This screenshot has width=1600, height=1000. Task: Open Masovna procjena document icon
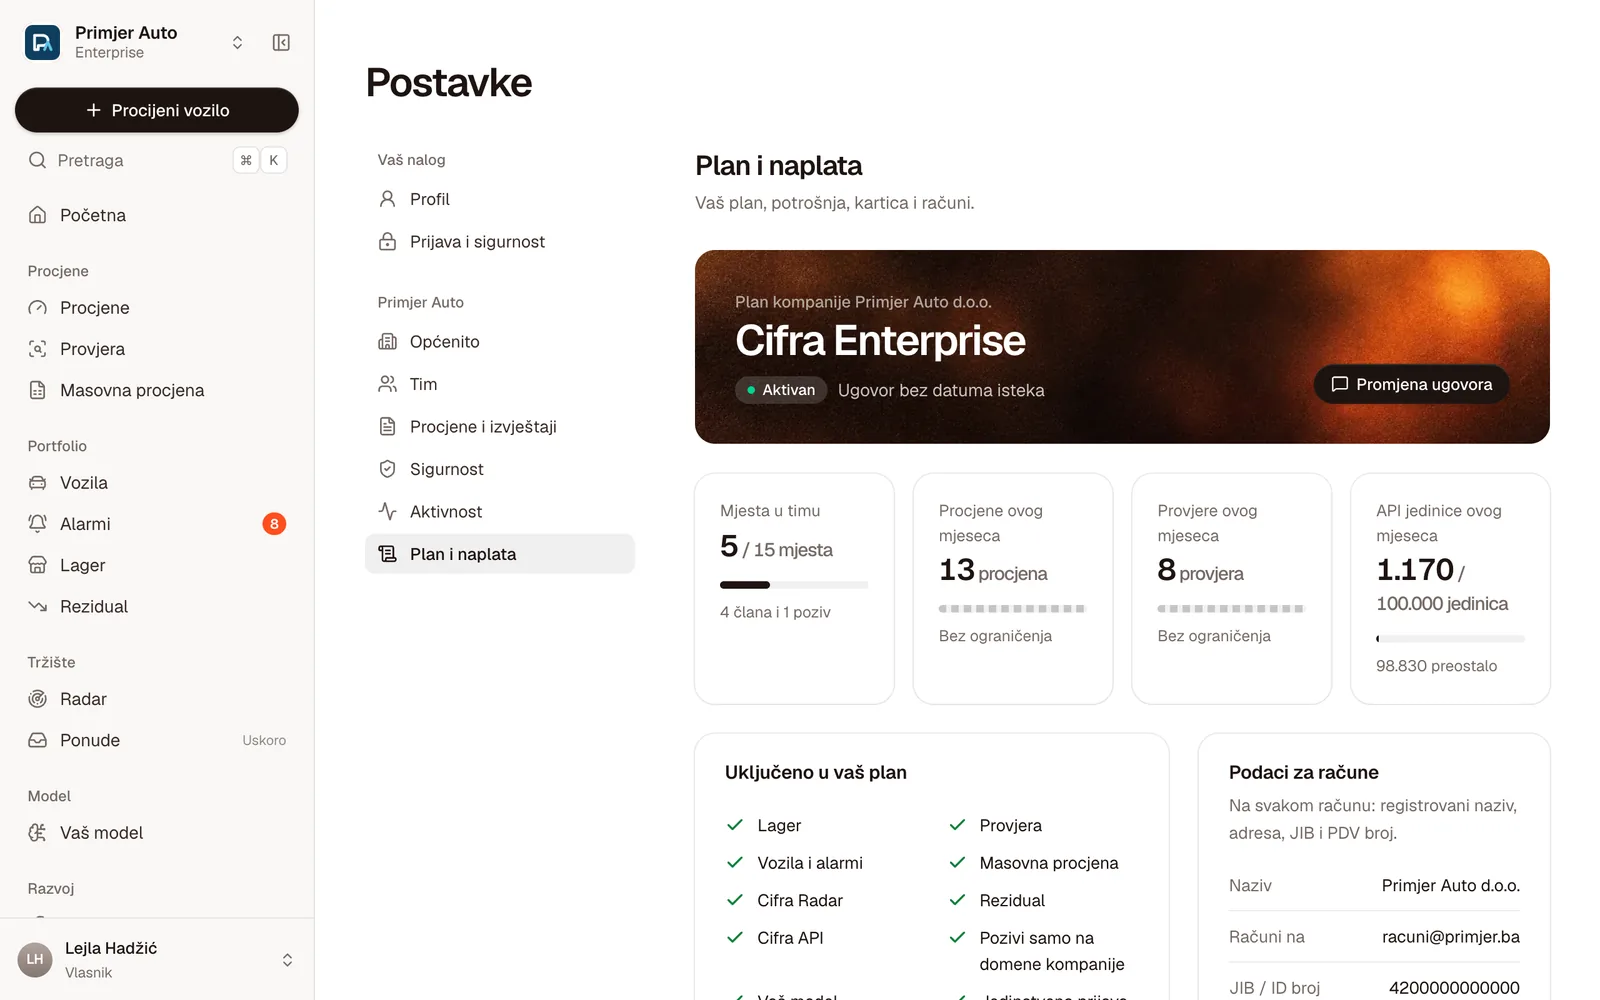tap(37, 390)
